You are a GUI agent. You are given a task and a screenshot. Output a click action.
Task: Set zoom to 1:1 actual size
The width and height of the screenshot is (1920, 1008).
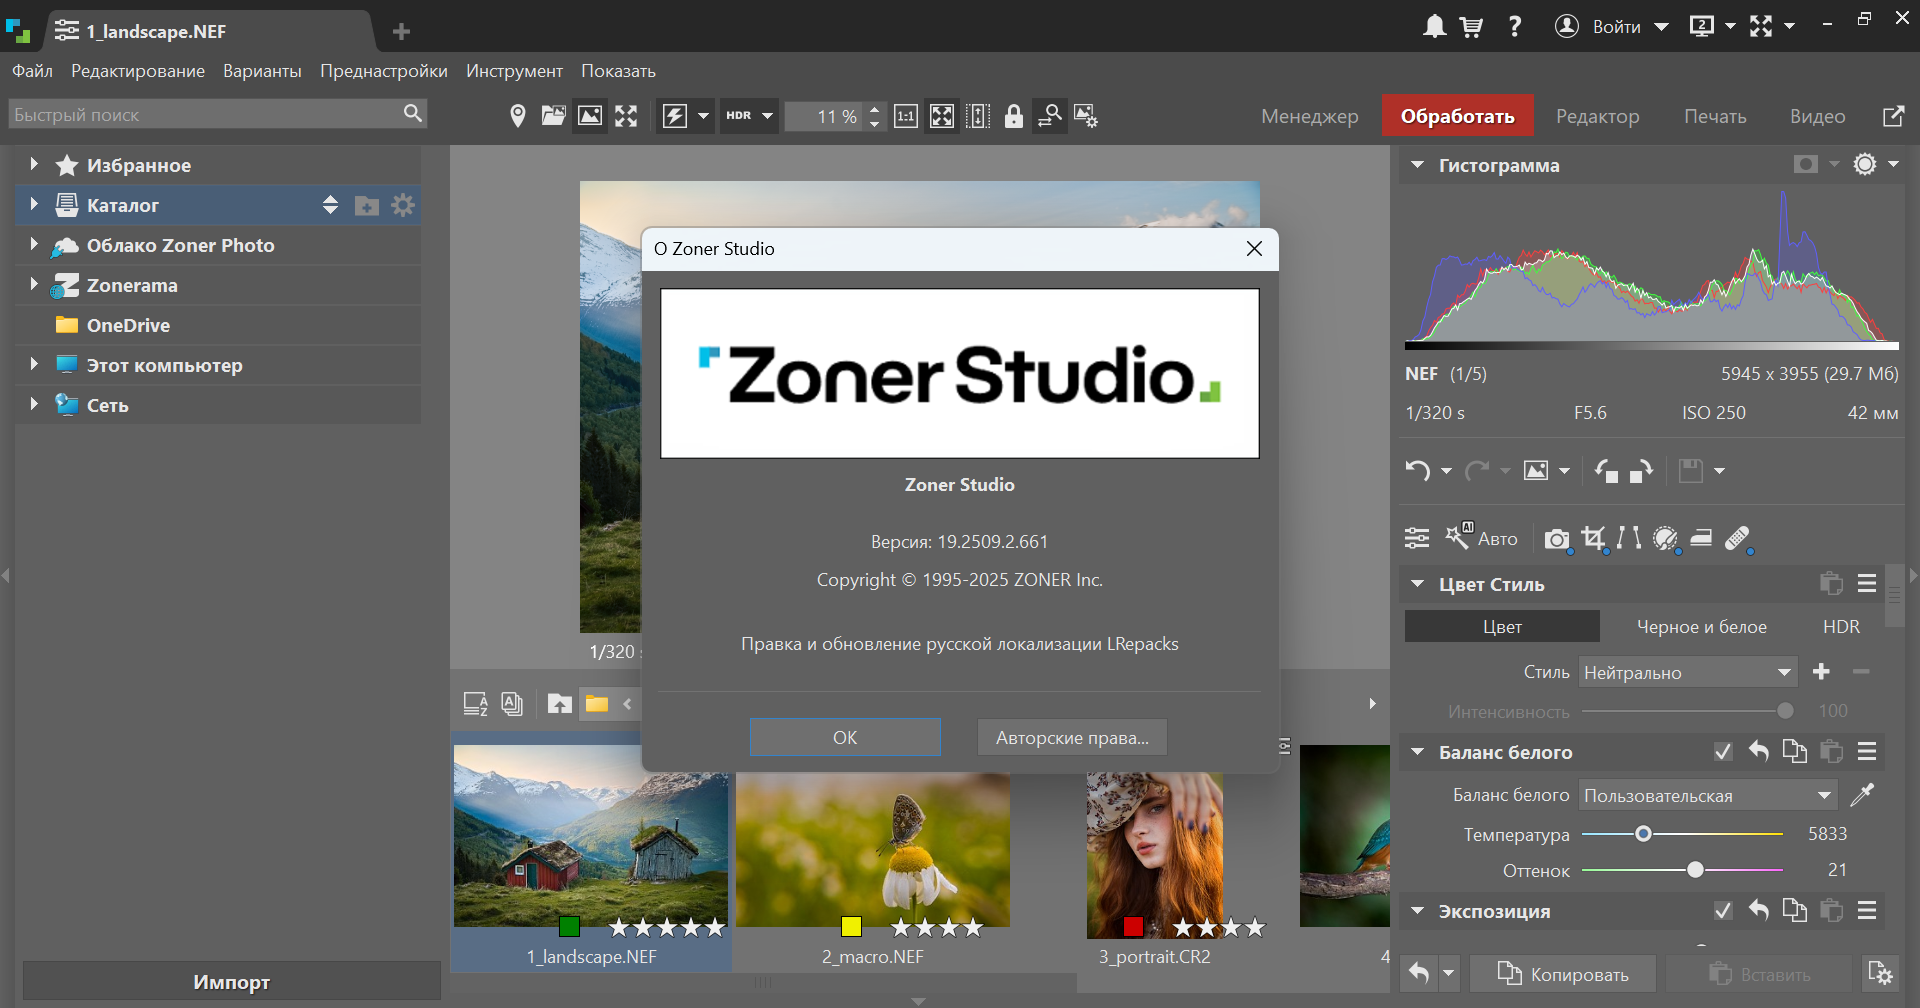click(x=905, y=116)
